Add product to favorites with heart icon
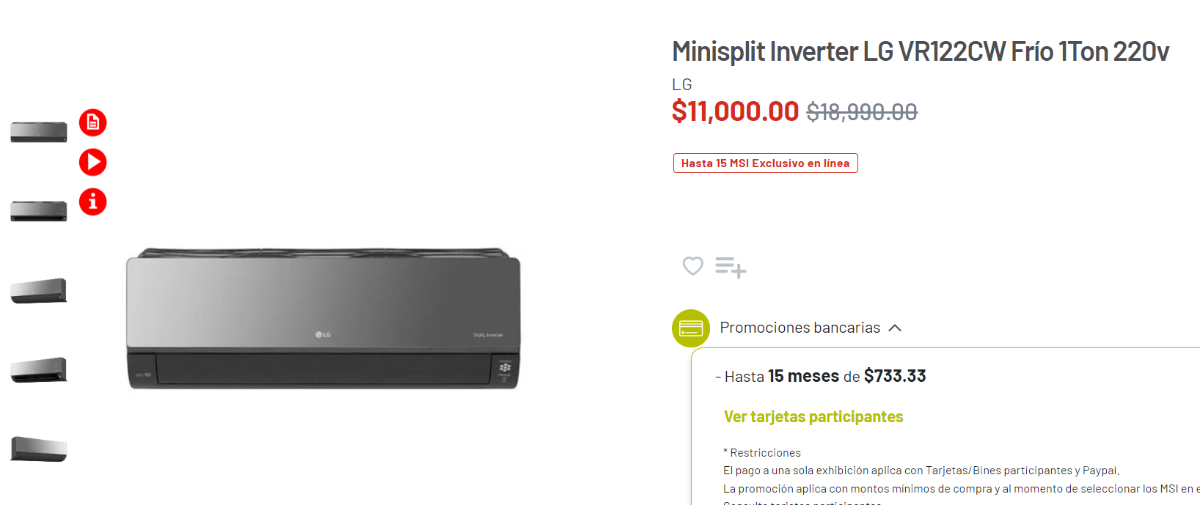The width and height of the screenshot is (1200, 505). tap(693, 266)
